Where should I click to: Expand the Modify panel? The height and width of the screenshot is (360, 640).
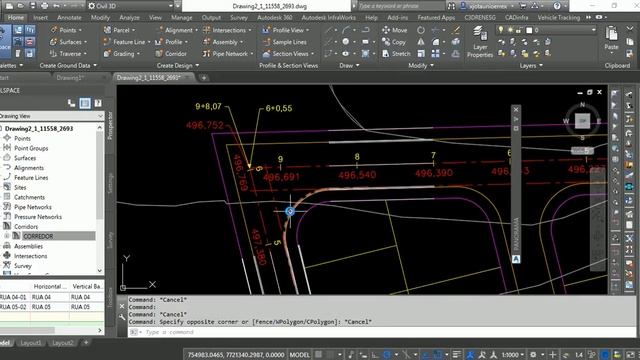coord(421,65)
